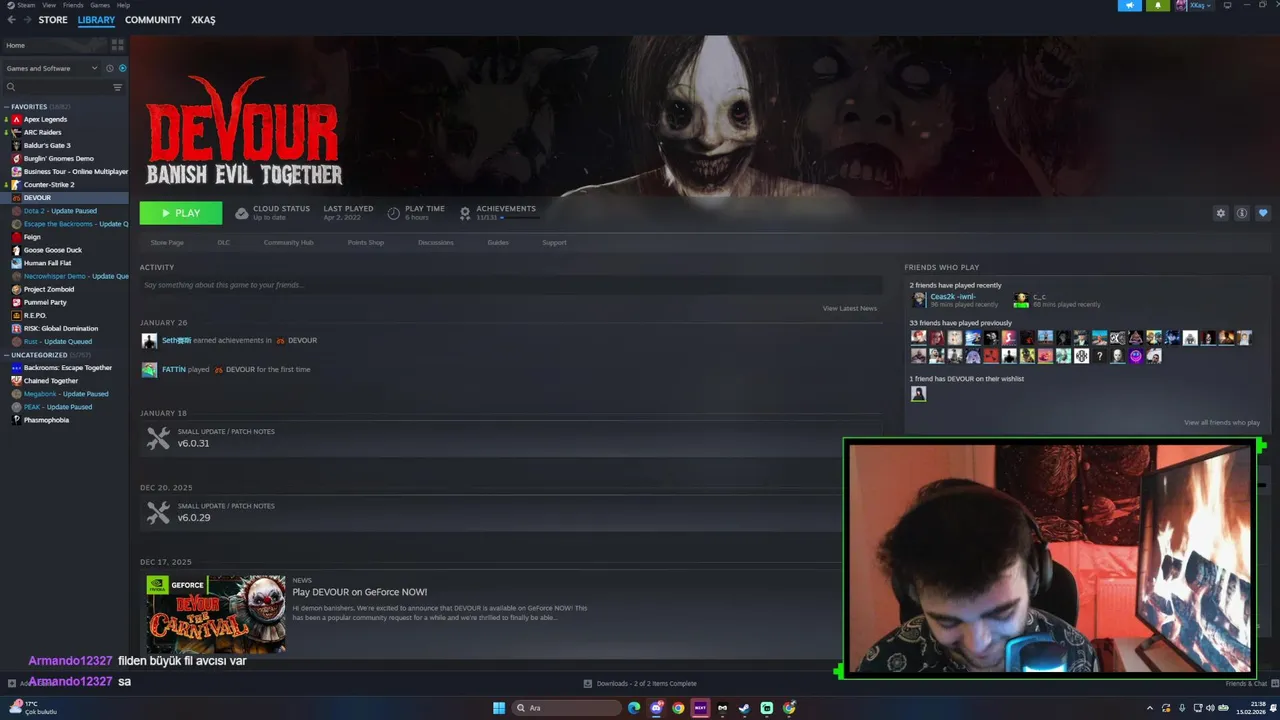Open the Discussions link
Image resolution: width=1280 pixels, height=720 pixels.
point(436,243)
